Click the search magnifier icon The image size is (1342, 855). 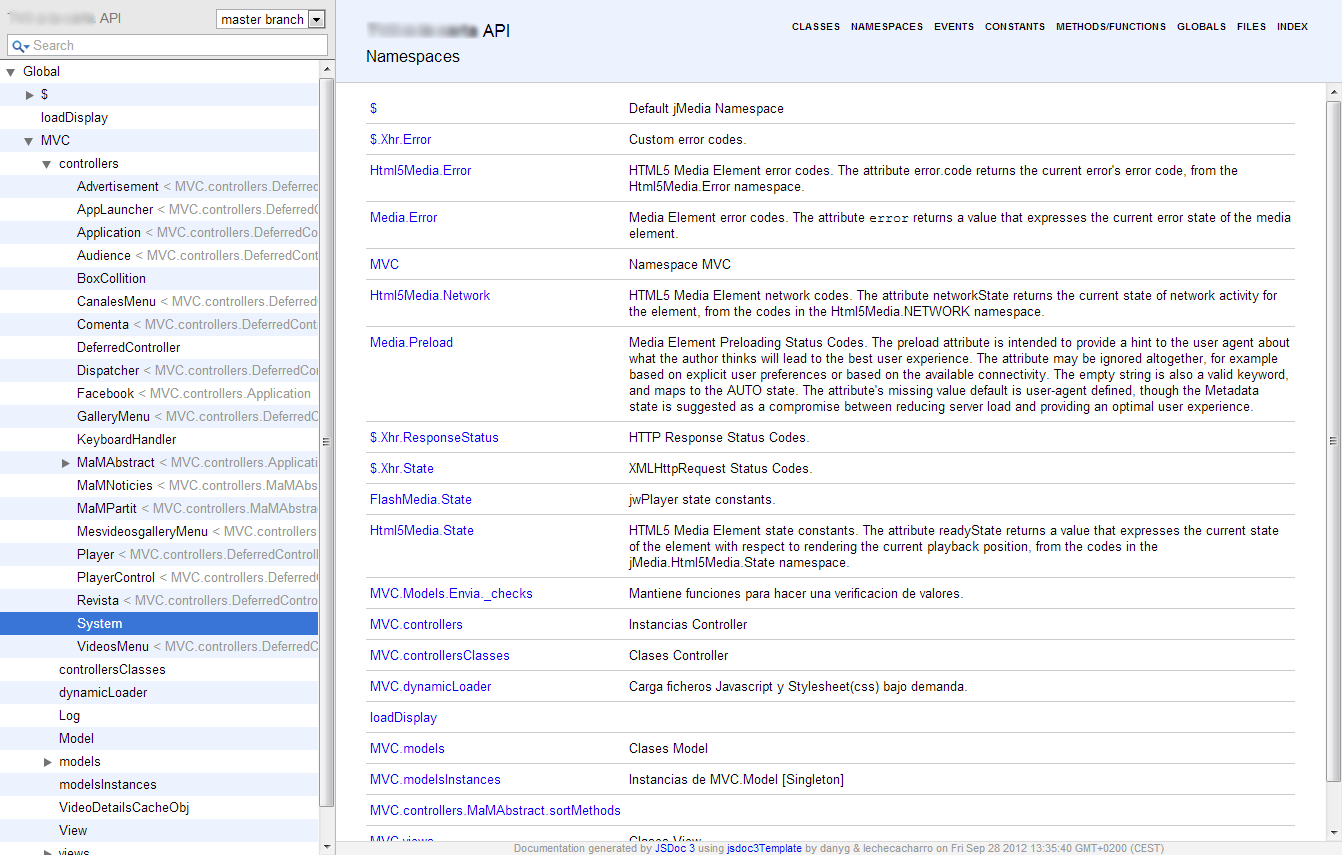tap(18, 46)
